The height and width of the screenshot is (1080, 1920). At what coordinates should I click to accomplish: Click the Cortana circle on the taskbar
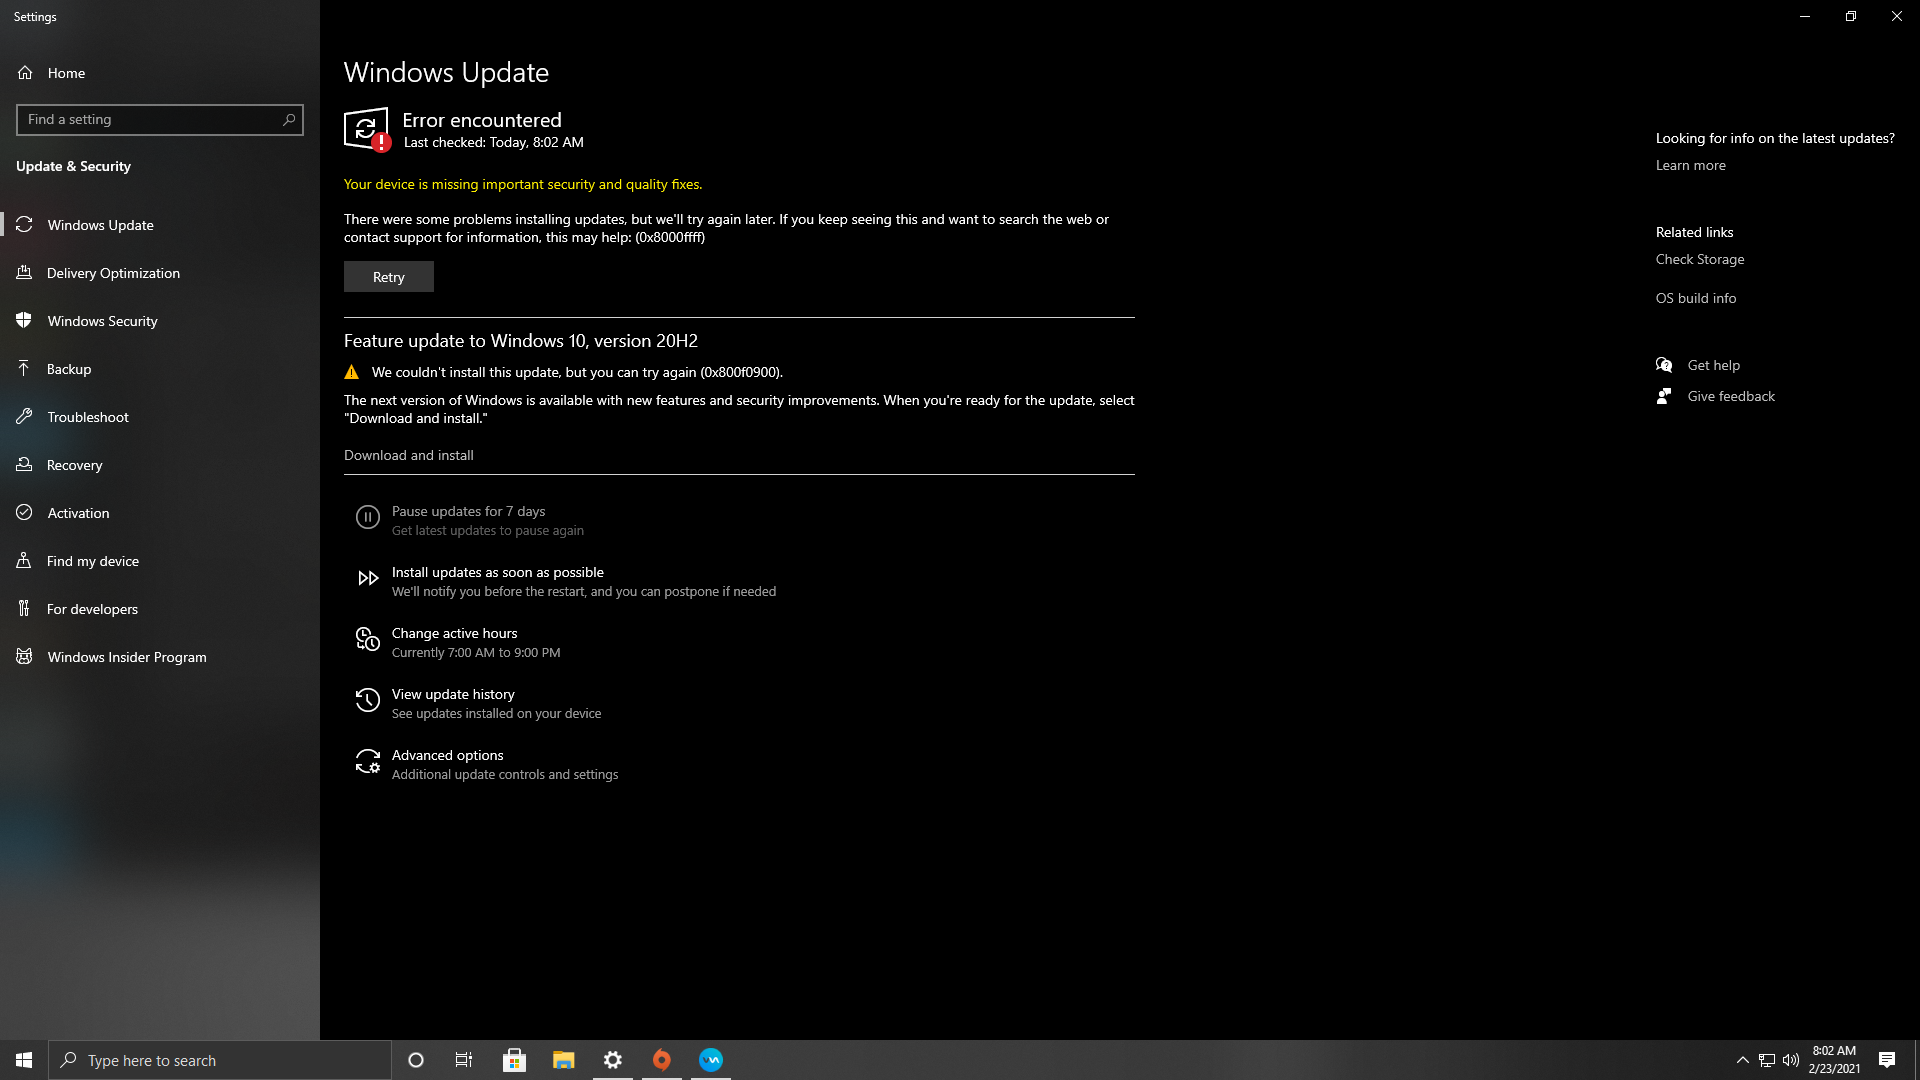point(416,1060)
